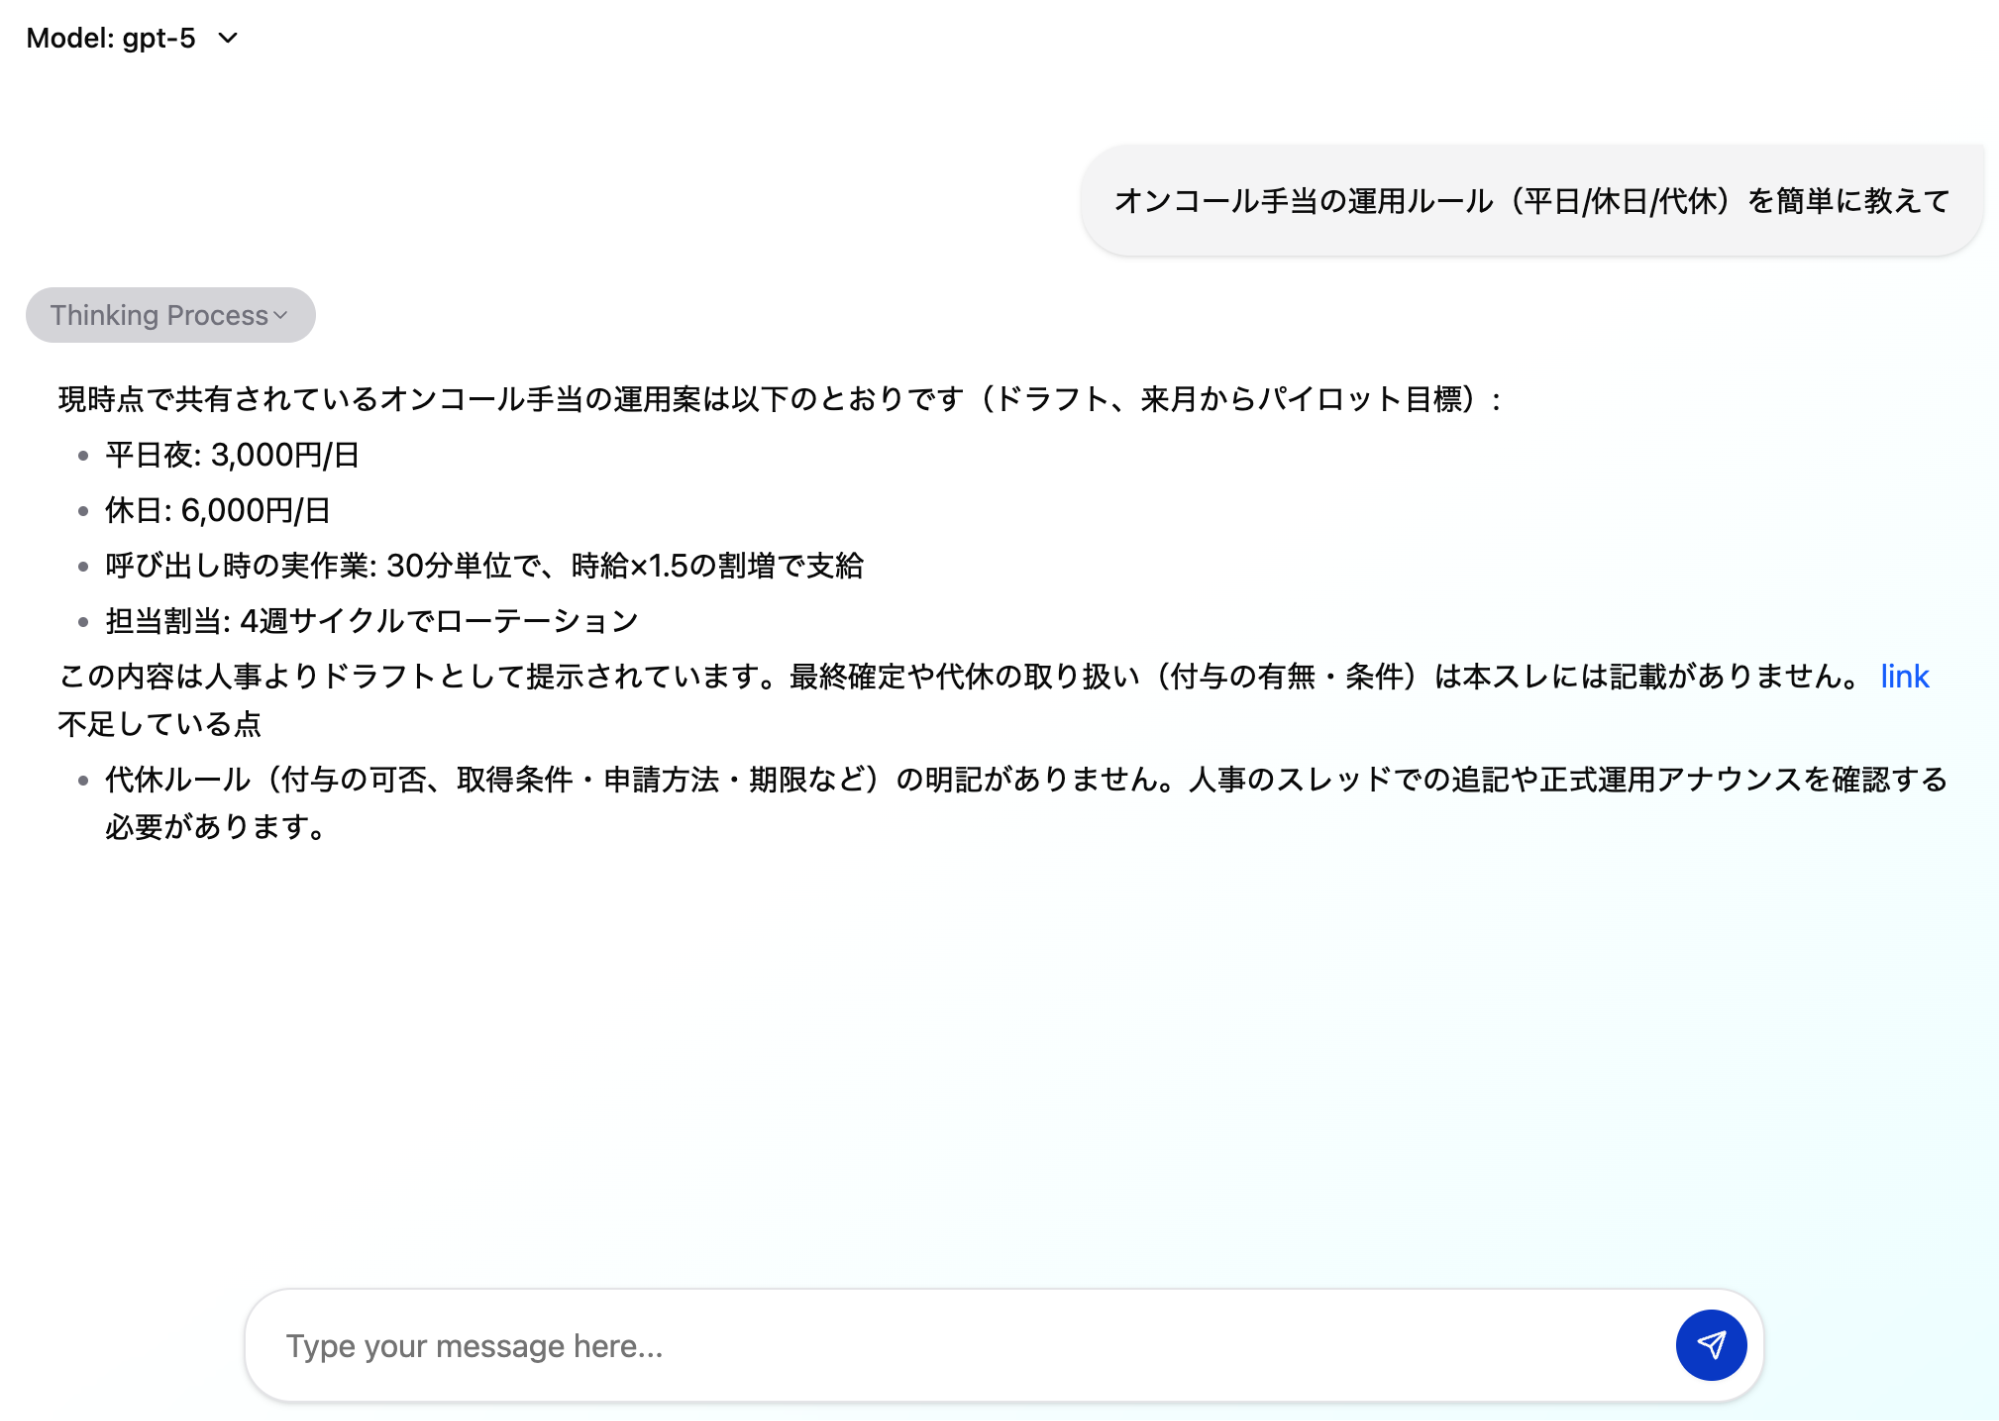Click the 平日夜: 3,000円/日 bullet item

232,455
